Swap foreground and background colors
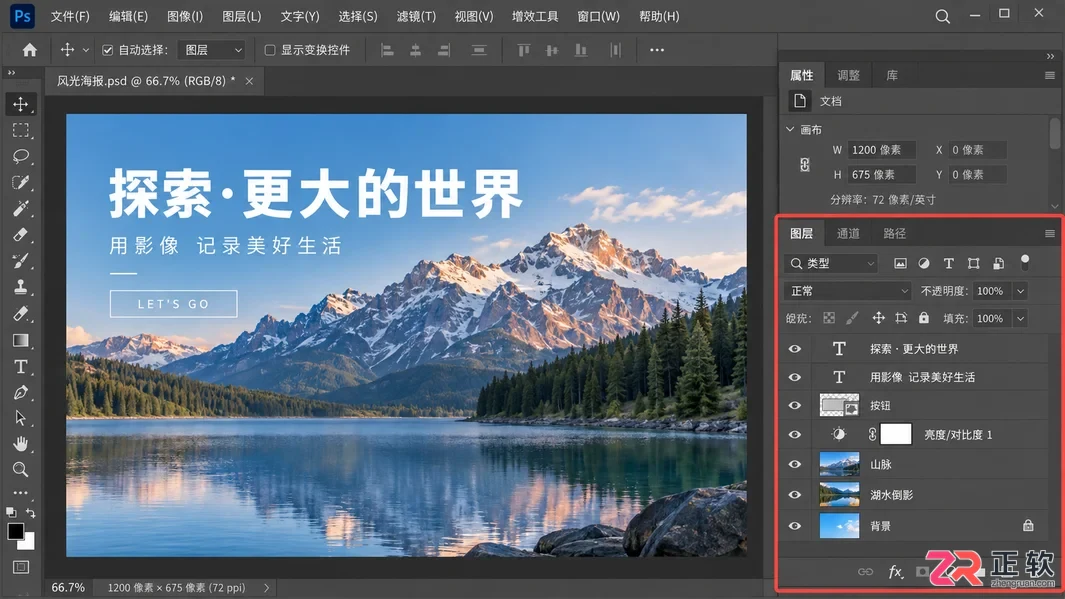The image size is (1065, 599). [x=31, y=513]
